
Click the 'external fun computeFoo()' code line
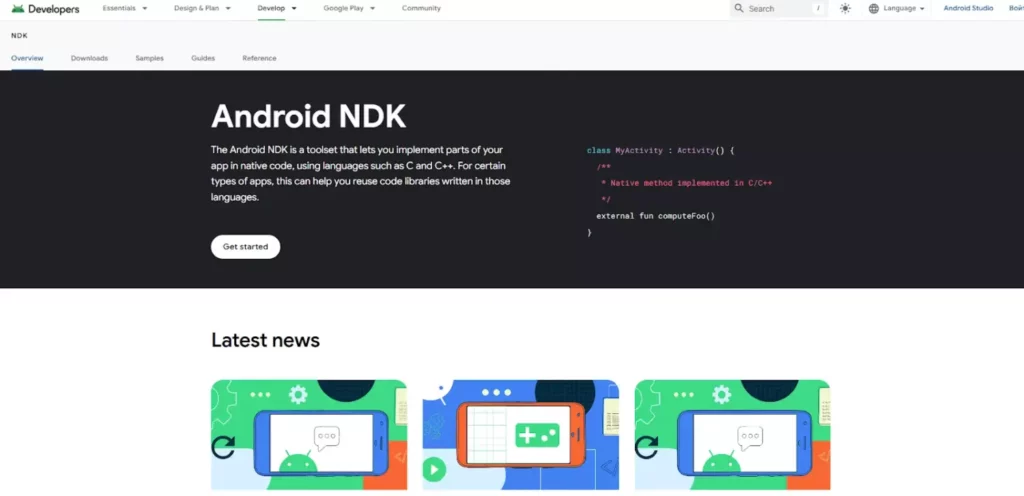[656, 215]
